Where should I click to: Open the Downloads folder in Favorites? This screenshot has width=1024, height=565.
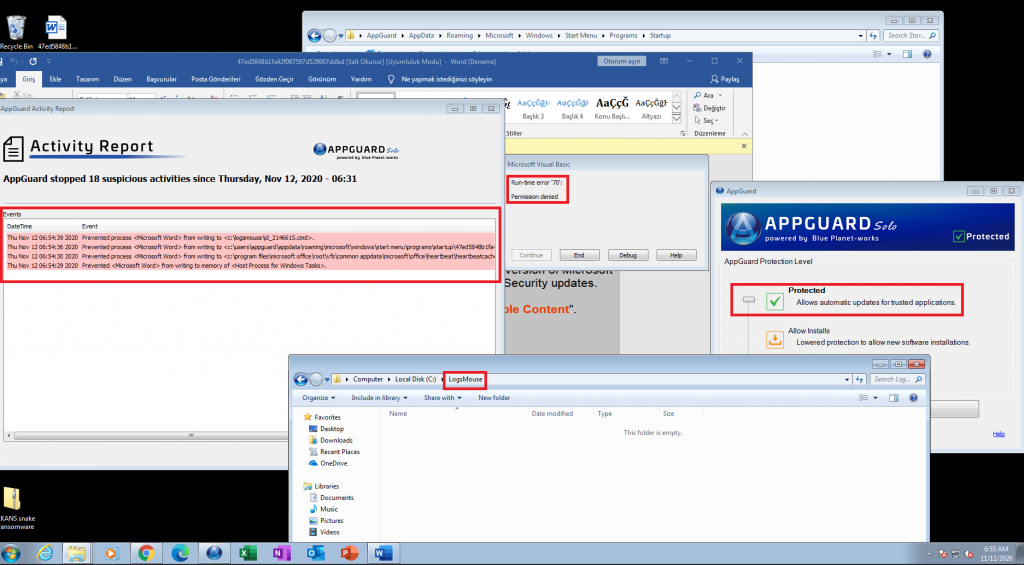[336, 440]
